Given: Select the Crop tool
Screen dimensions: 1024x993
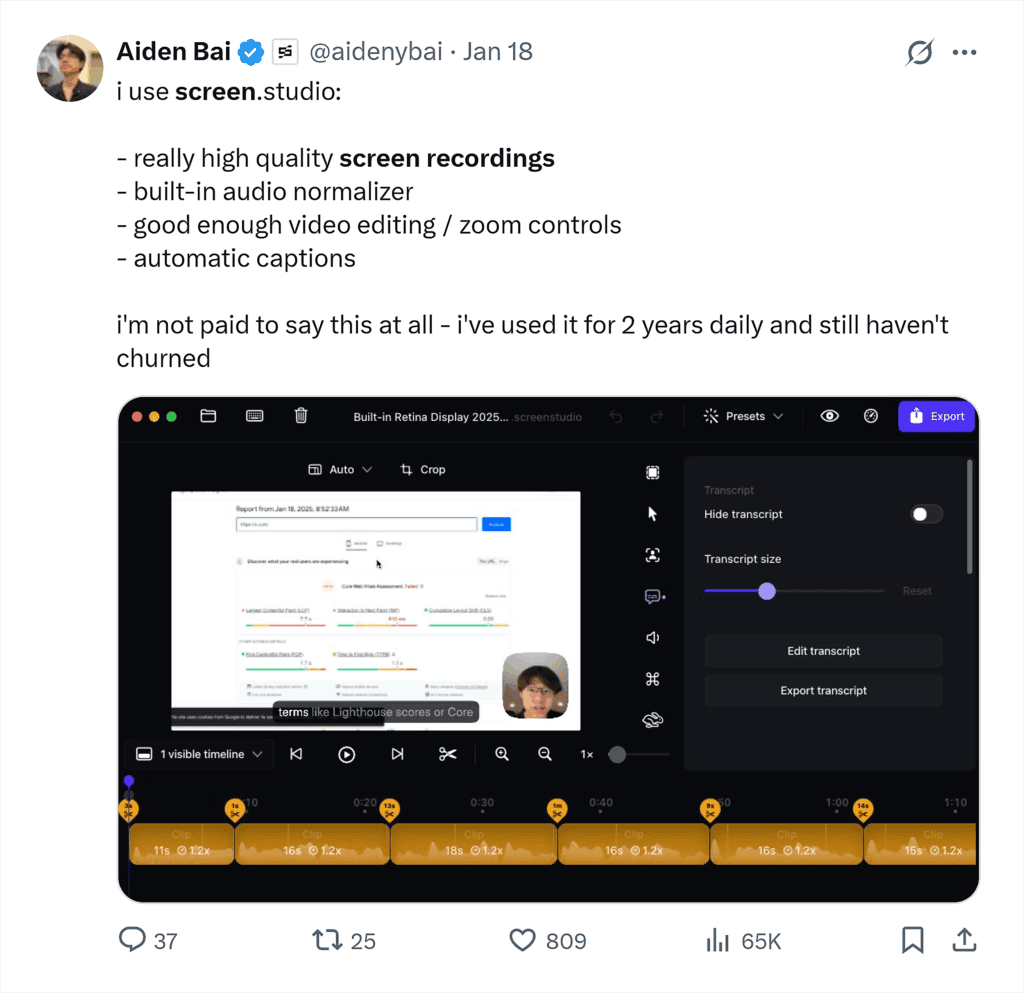Looking at the screenshot, I should pos(422,469).
